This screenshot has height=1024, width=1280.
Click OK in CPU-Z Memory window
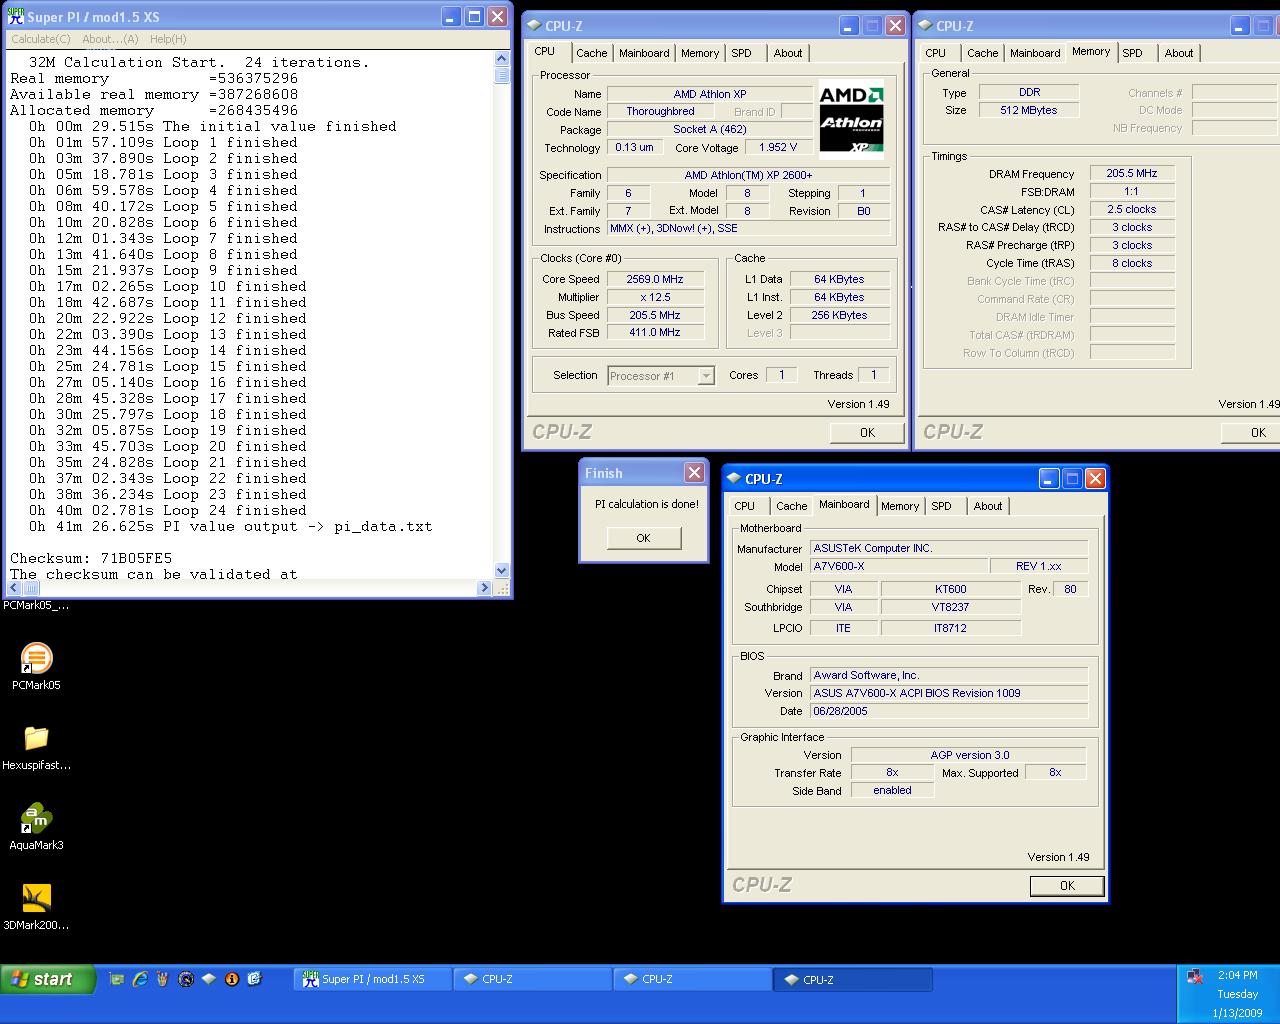[1250, 432]
